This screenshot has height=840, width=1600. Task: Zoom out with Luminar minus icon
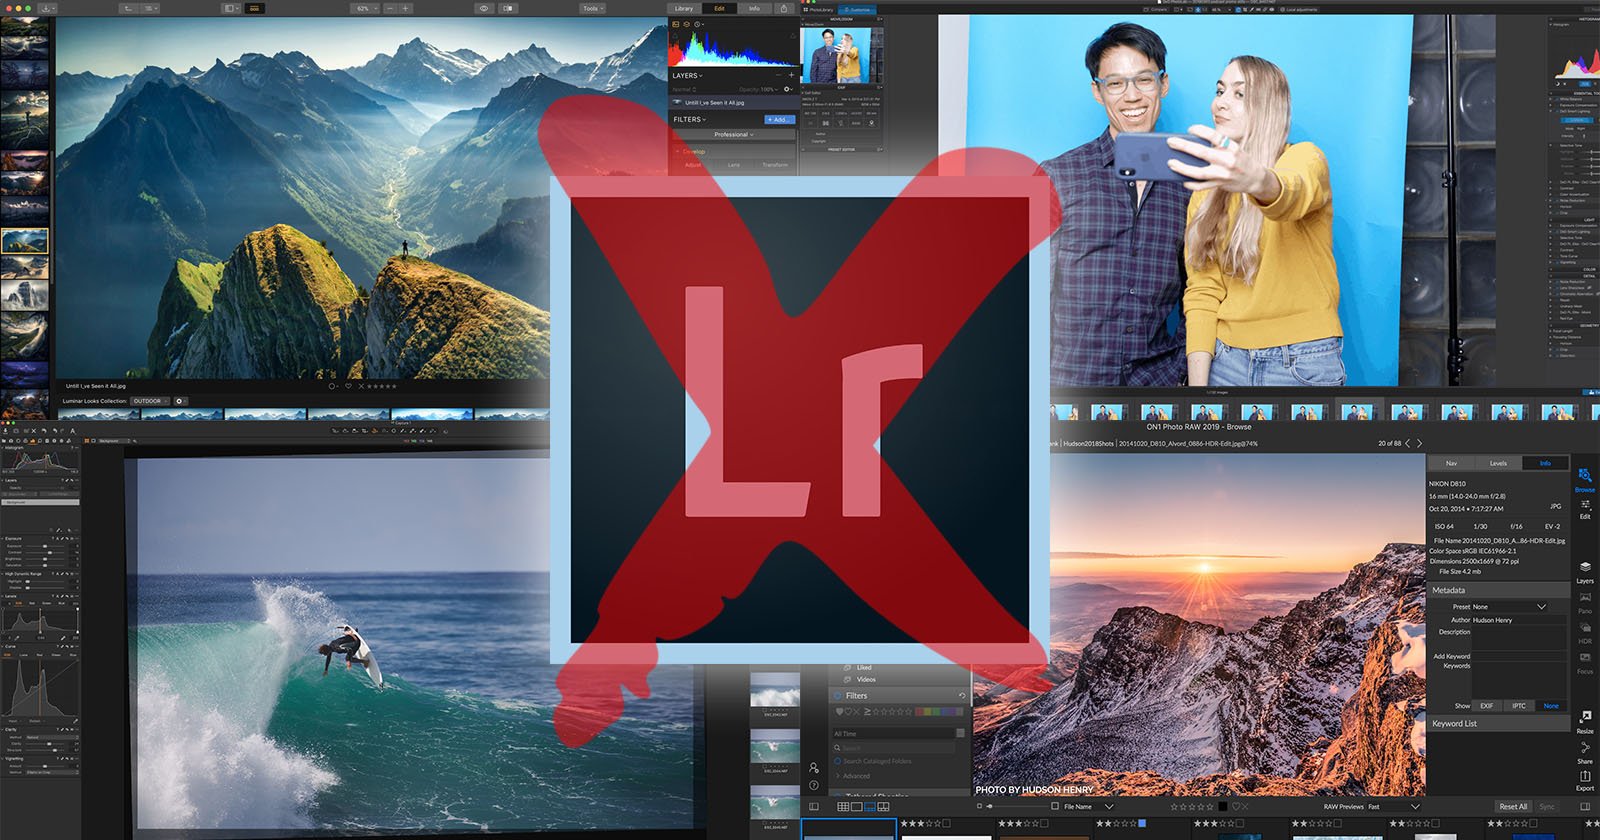click(x=390, y=8)
